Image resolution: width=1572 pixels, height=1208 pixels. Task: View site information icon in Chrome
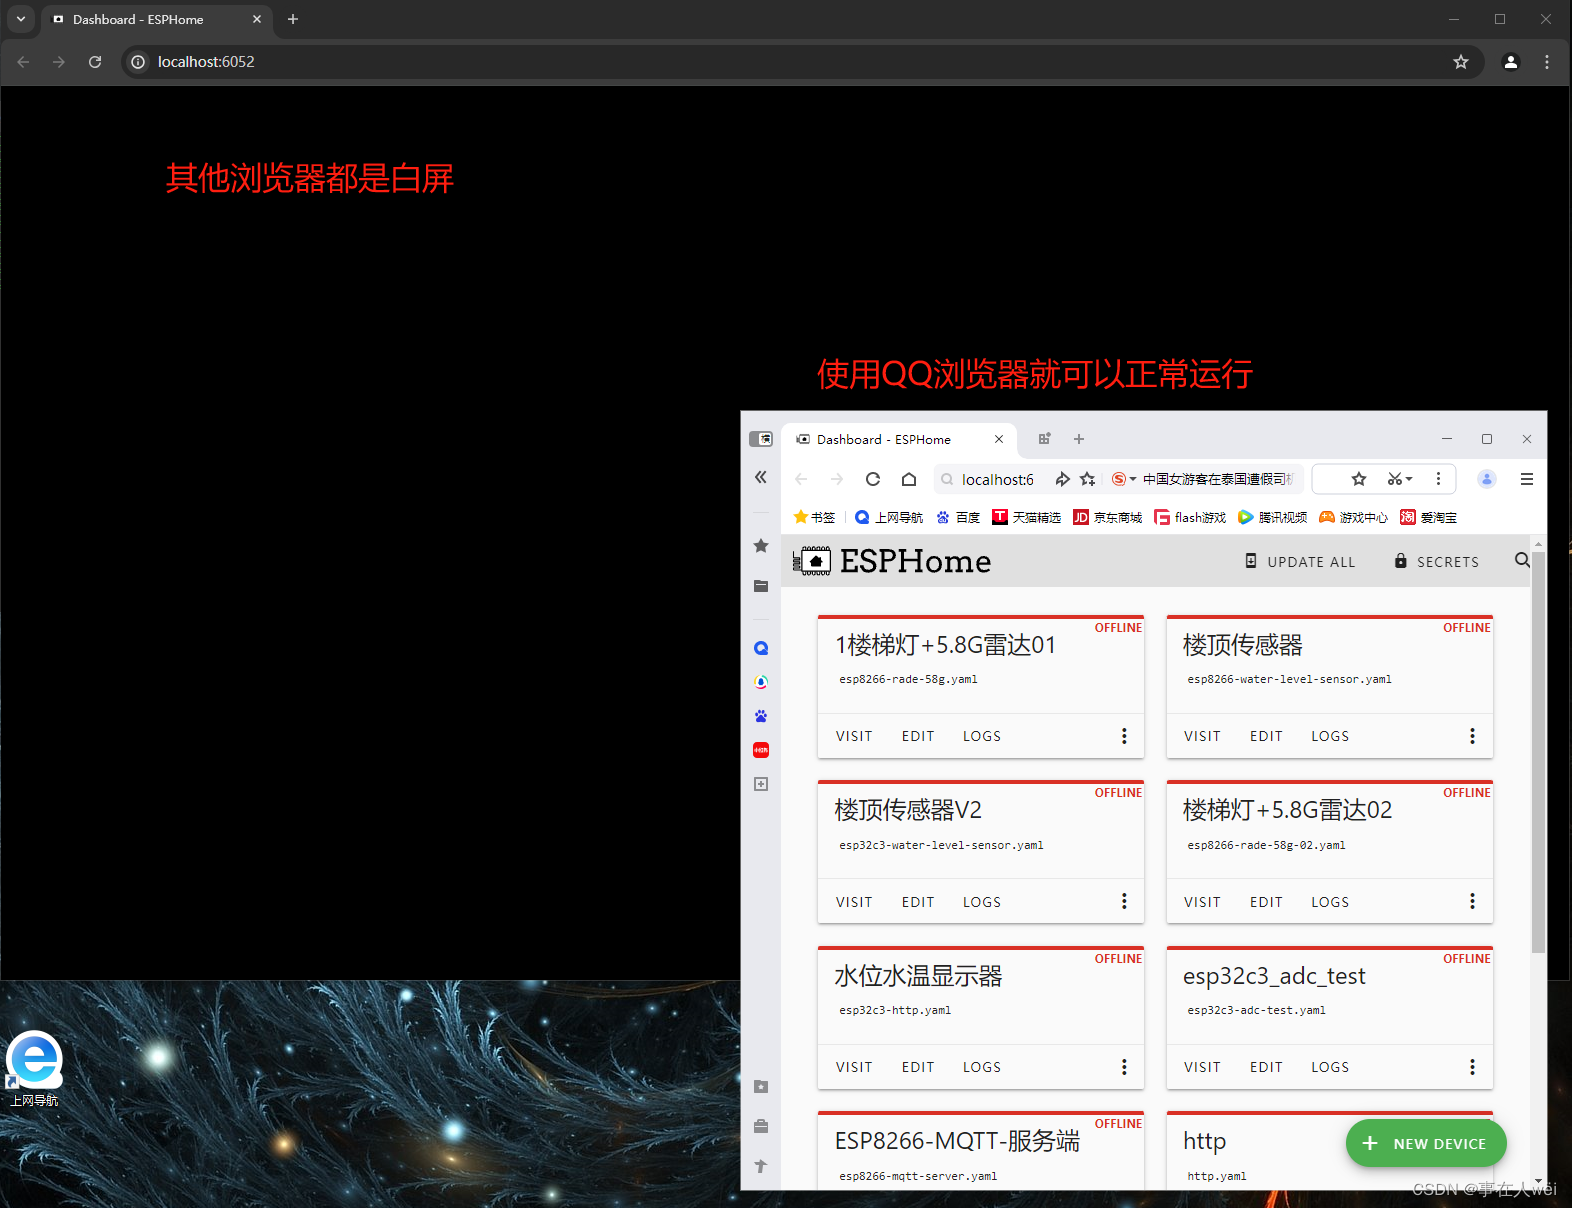point(138,62)
